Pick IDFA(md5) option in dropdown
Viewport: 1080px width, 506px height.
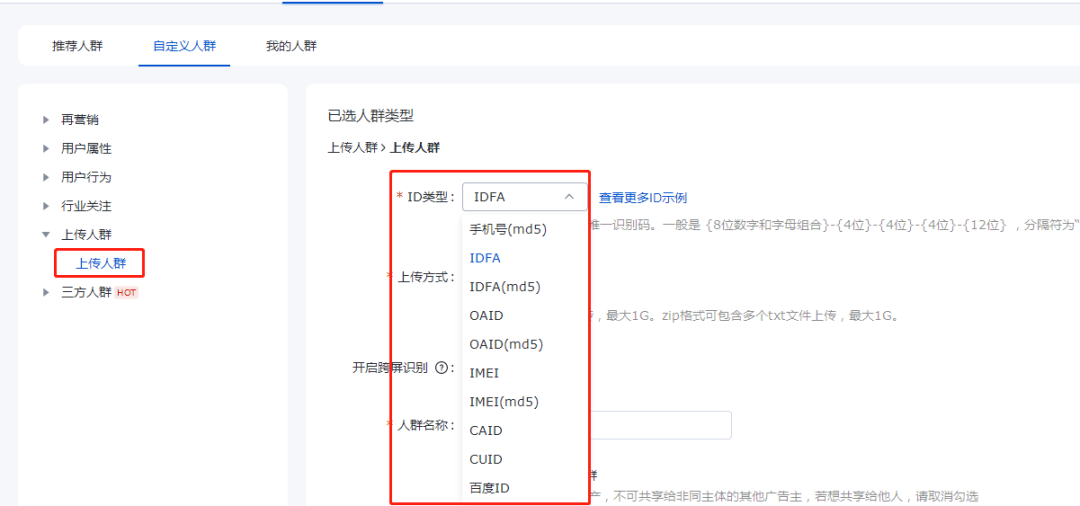pyautogui.click(x=505, y=287)
